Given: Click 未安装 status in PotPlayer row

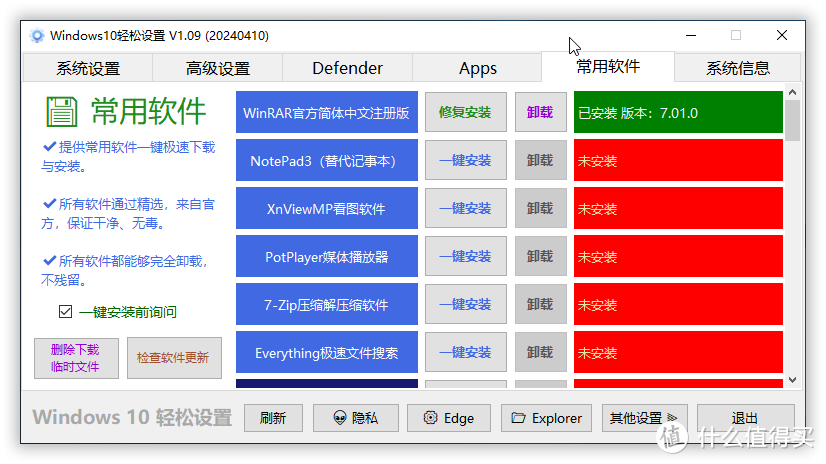Looking at the screenshot, I should pos(678,256).
